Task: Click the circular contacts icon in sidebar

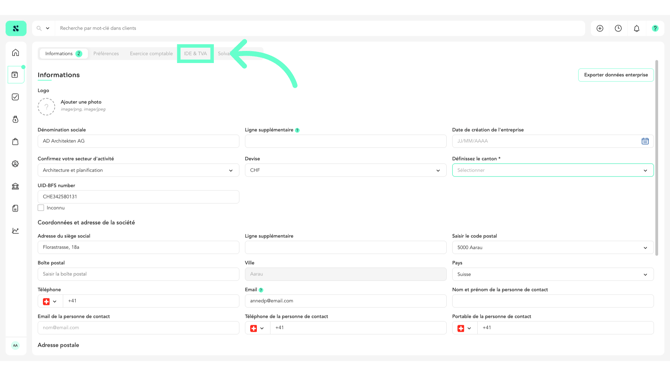Action: (x=15, y=164)
